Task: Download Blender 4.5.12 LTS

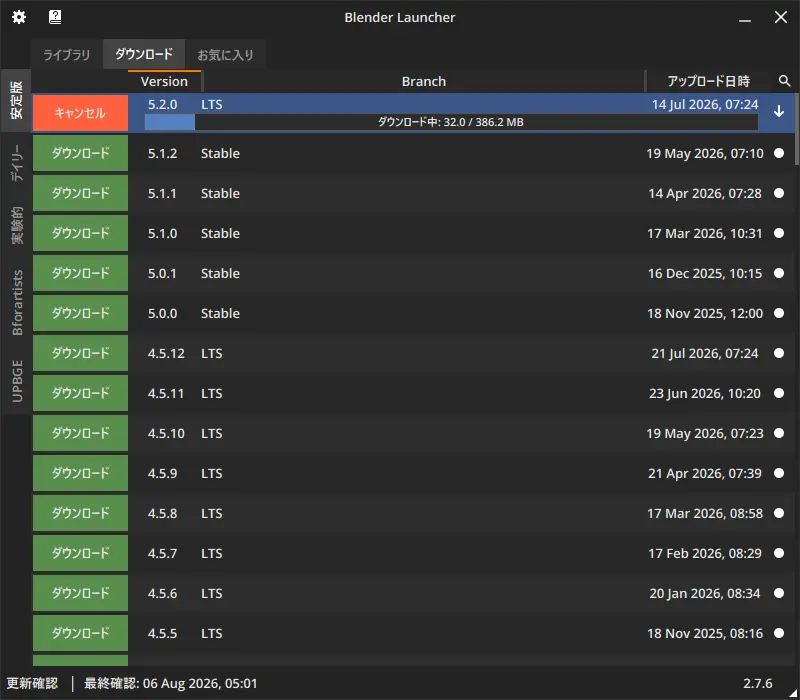Action: [81, 353]
